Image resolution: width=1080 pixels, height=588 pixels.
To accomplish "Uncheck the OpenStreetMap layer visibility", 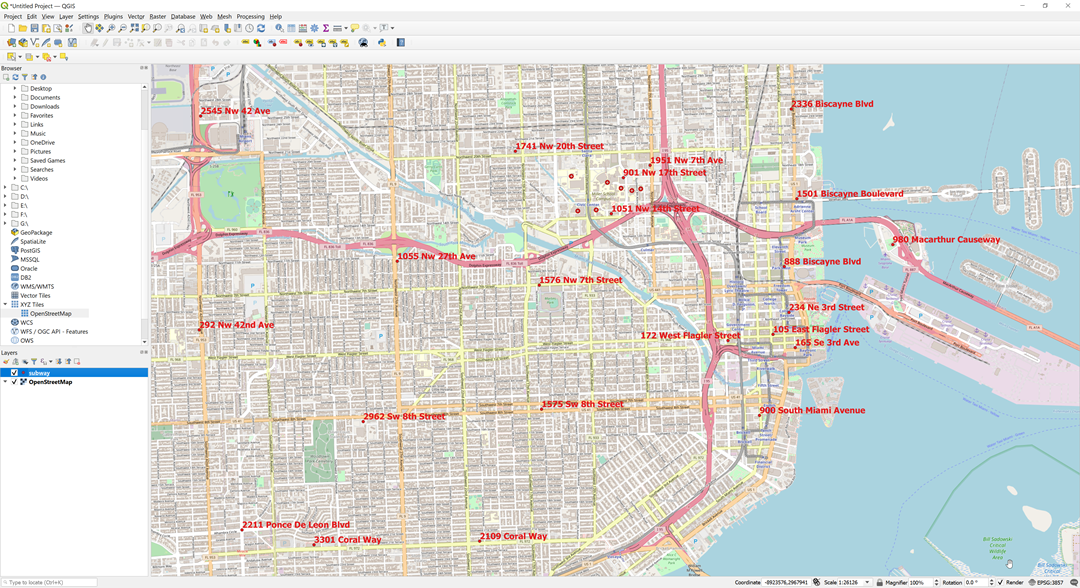I will point(14,381).
